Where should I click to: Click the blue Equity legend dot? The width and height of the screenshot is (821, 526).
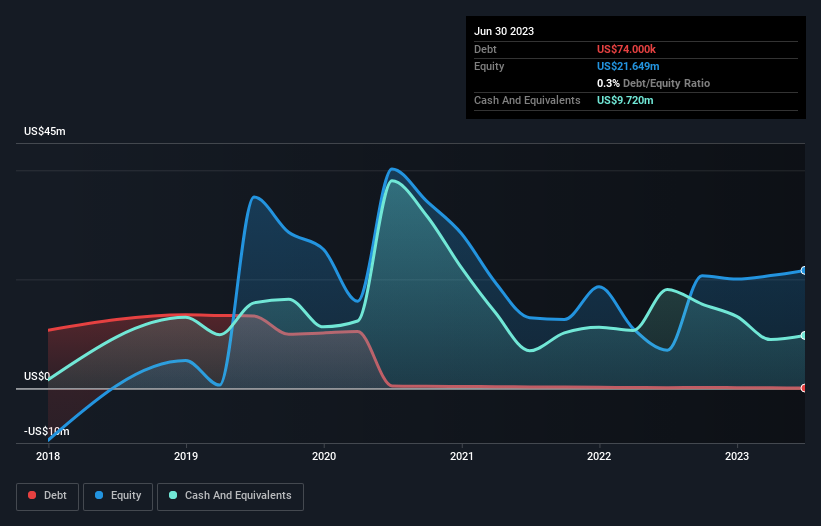tap(99, 495)
